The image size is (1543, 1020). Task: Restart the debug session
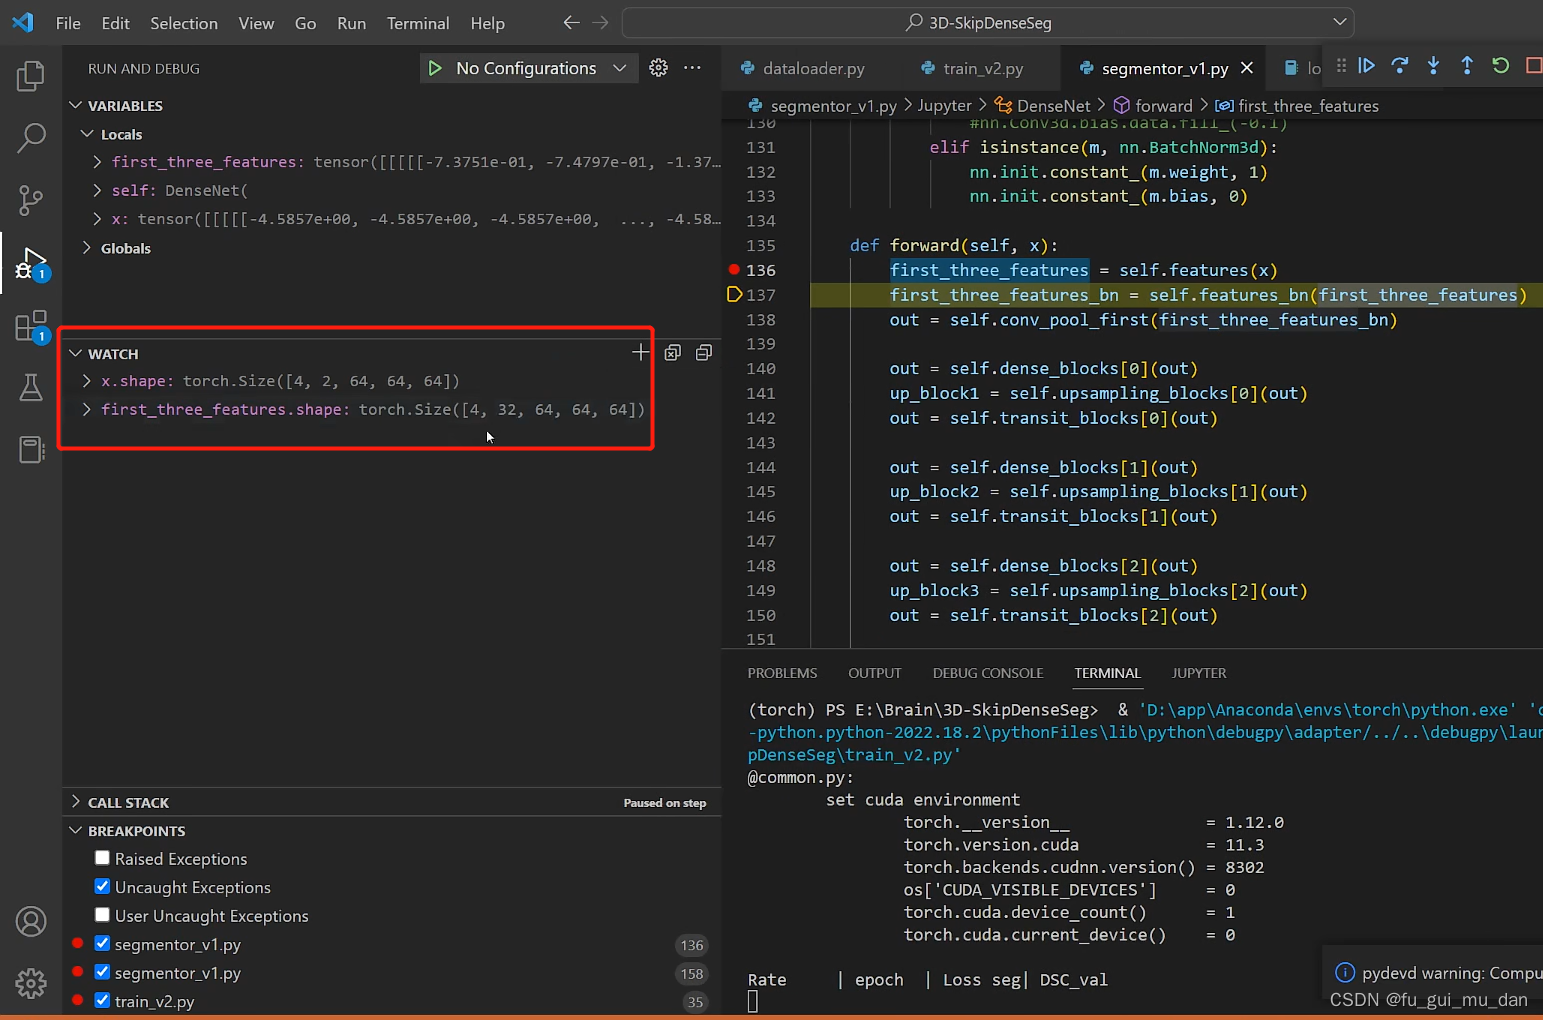(1500, 66)
